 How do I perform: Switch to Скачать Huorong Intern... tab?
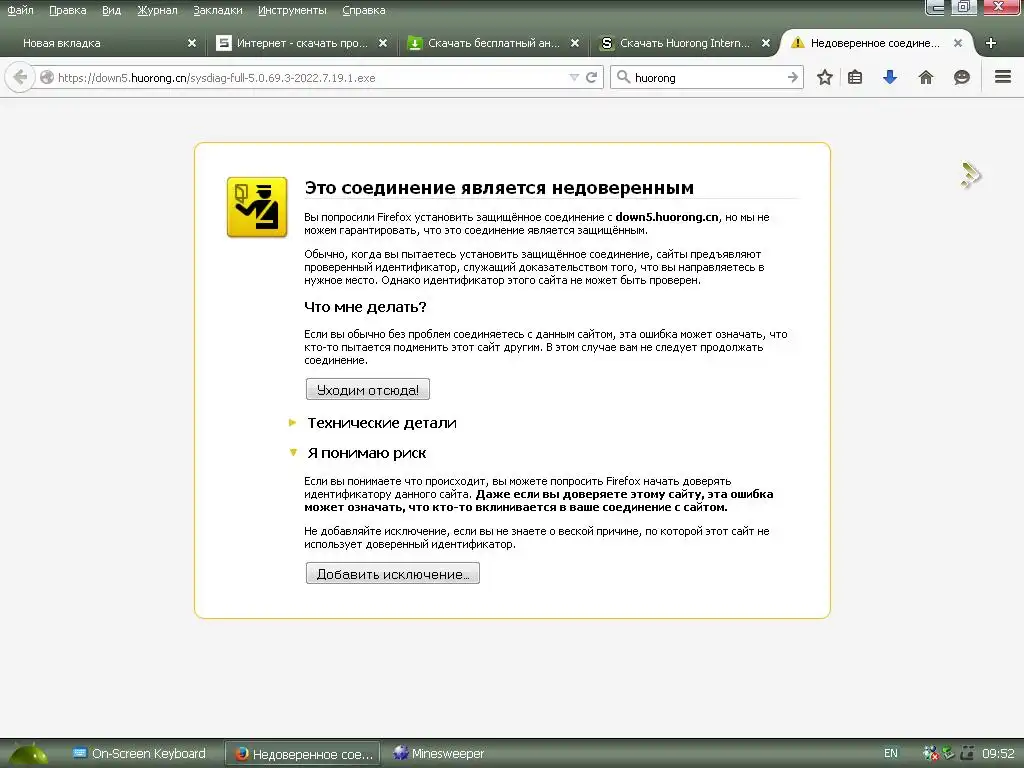click(684, 43)
